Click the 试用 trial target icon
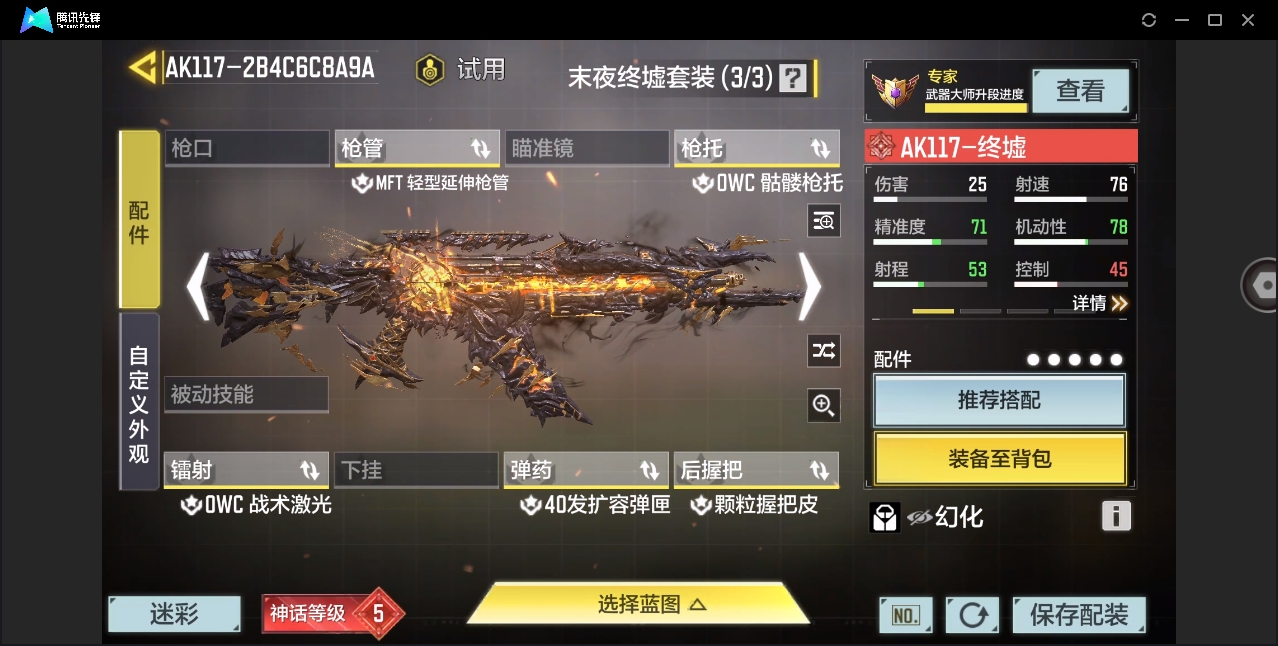 click(x=431, y=70)
